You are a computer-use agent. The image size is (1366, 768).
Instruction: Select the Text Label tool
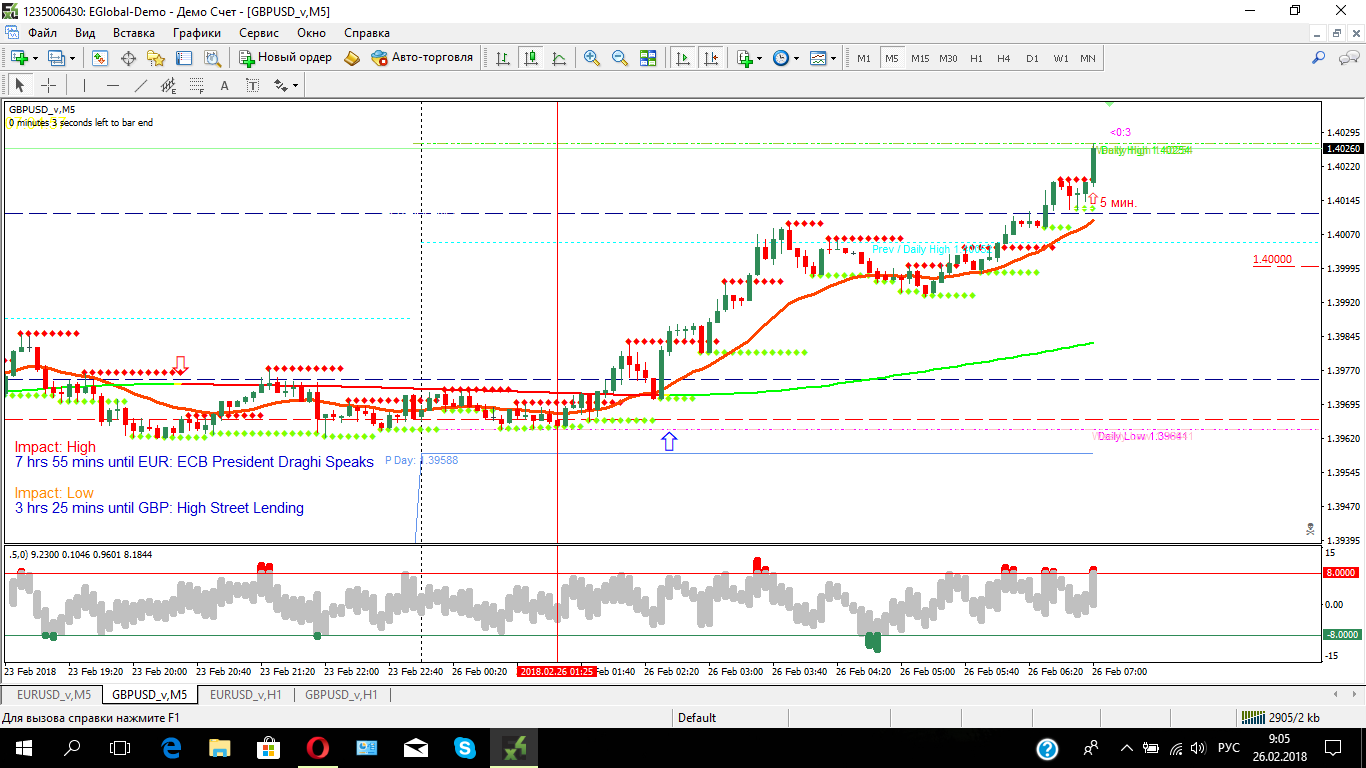252,85
